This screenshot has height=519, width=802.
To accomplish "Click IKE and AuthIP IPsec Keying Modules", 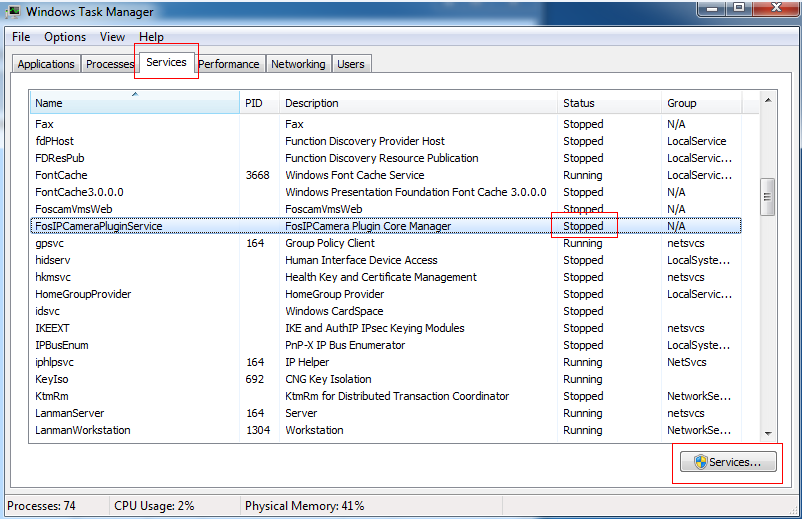I will point(374,328).
